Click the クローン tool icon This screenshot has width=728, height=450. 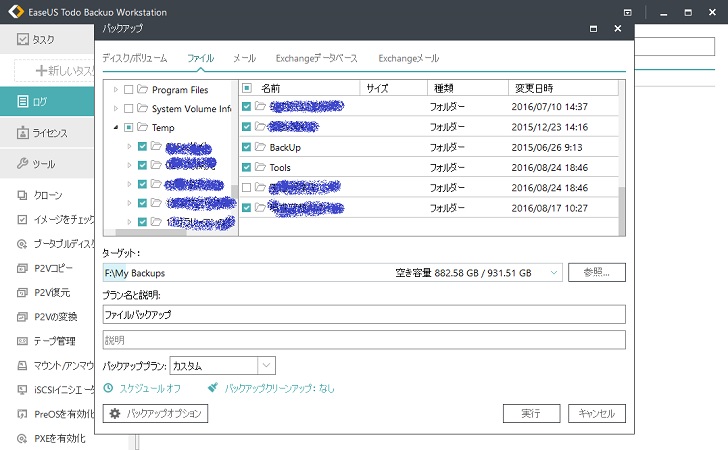click(x=22, y=195)
